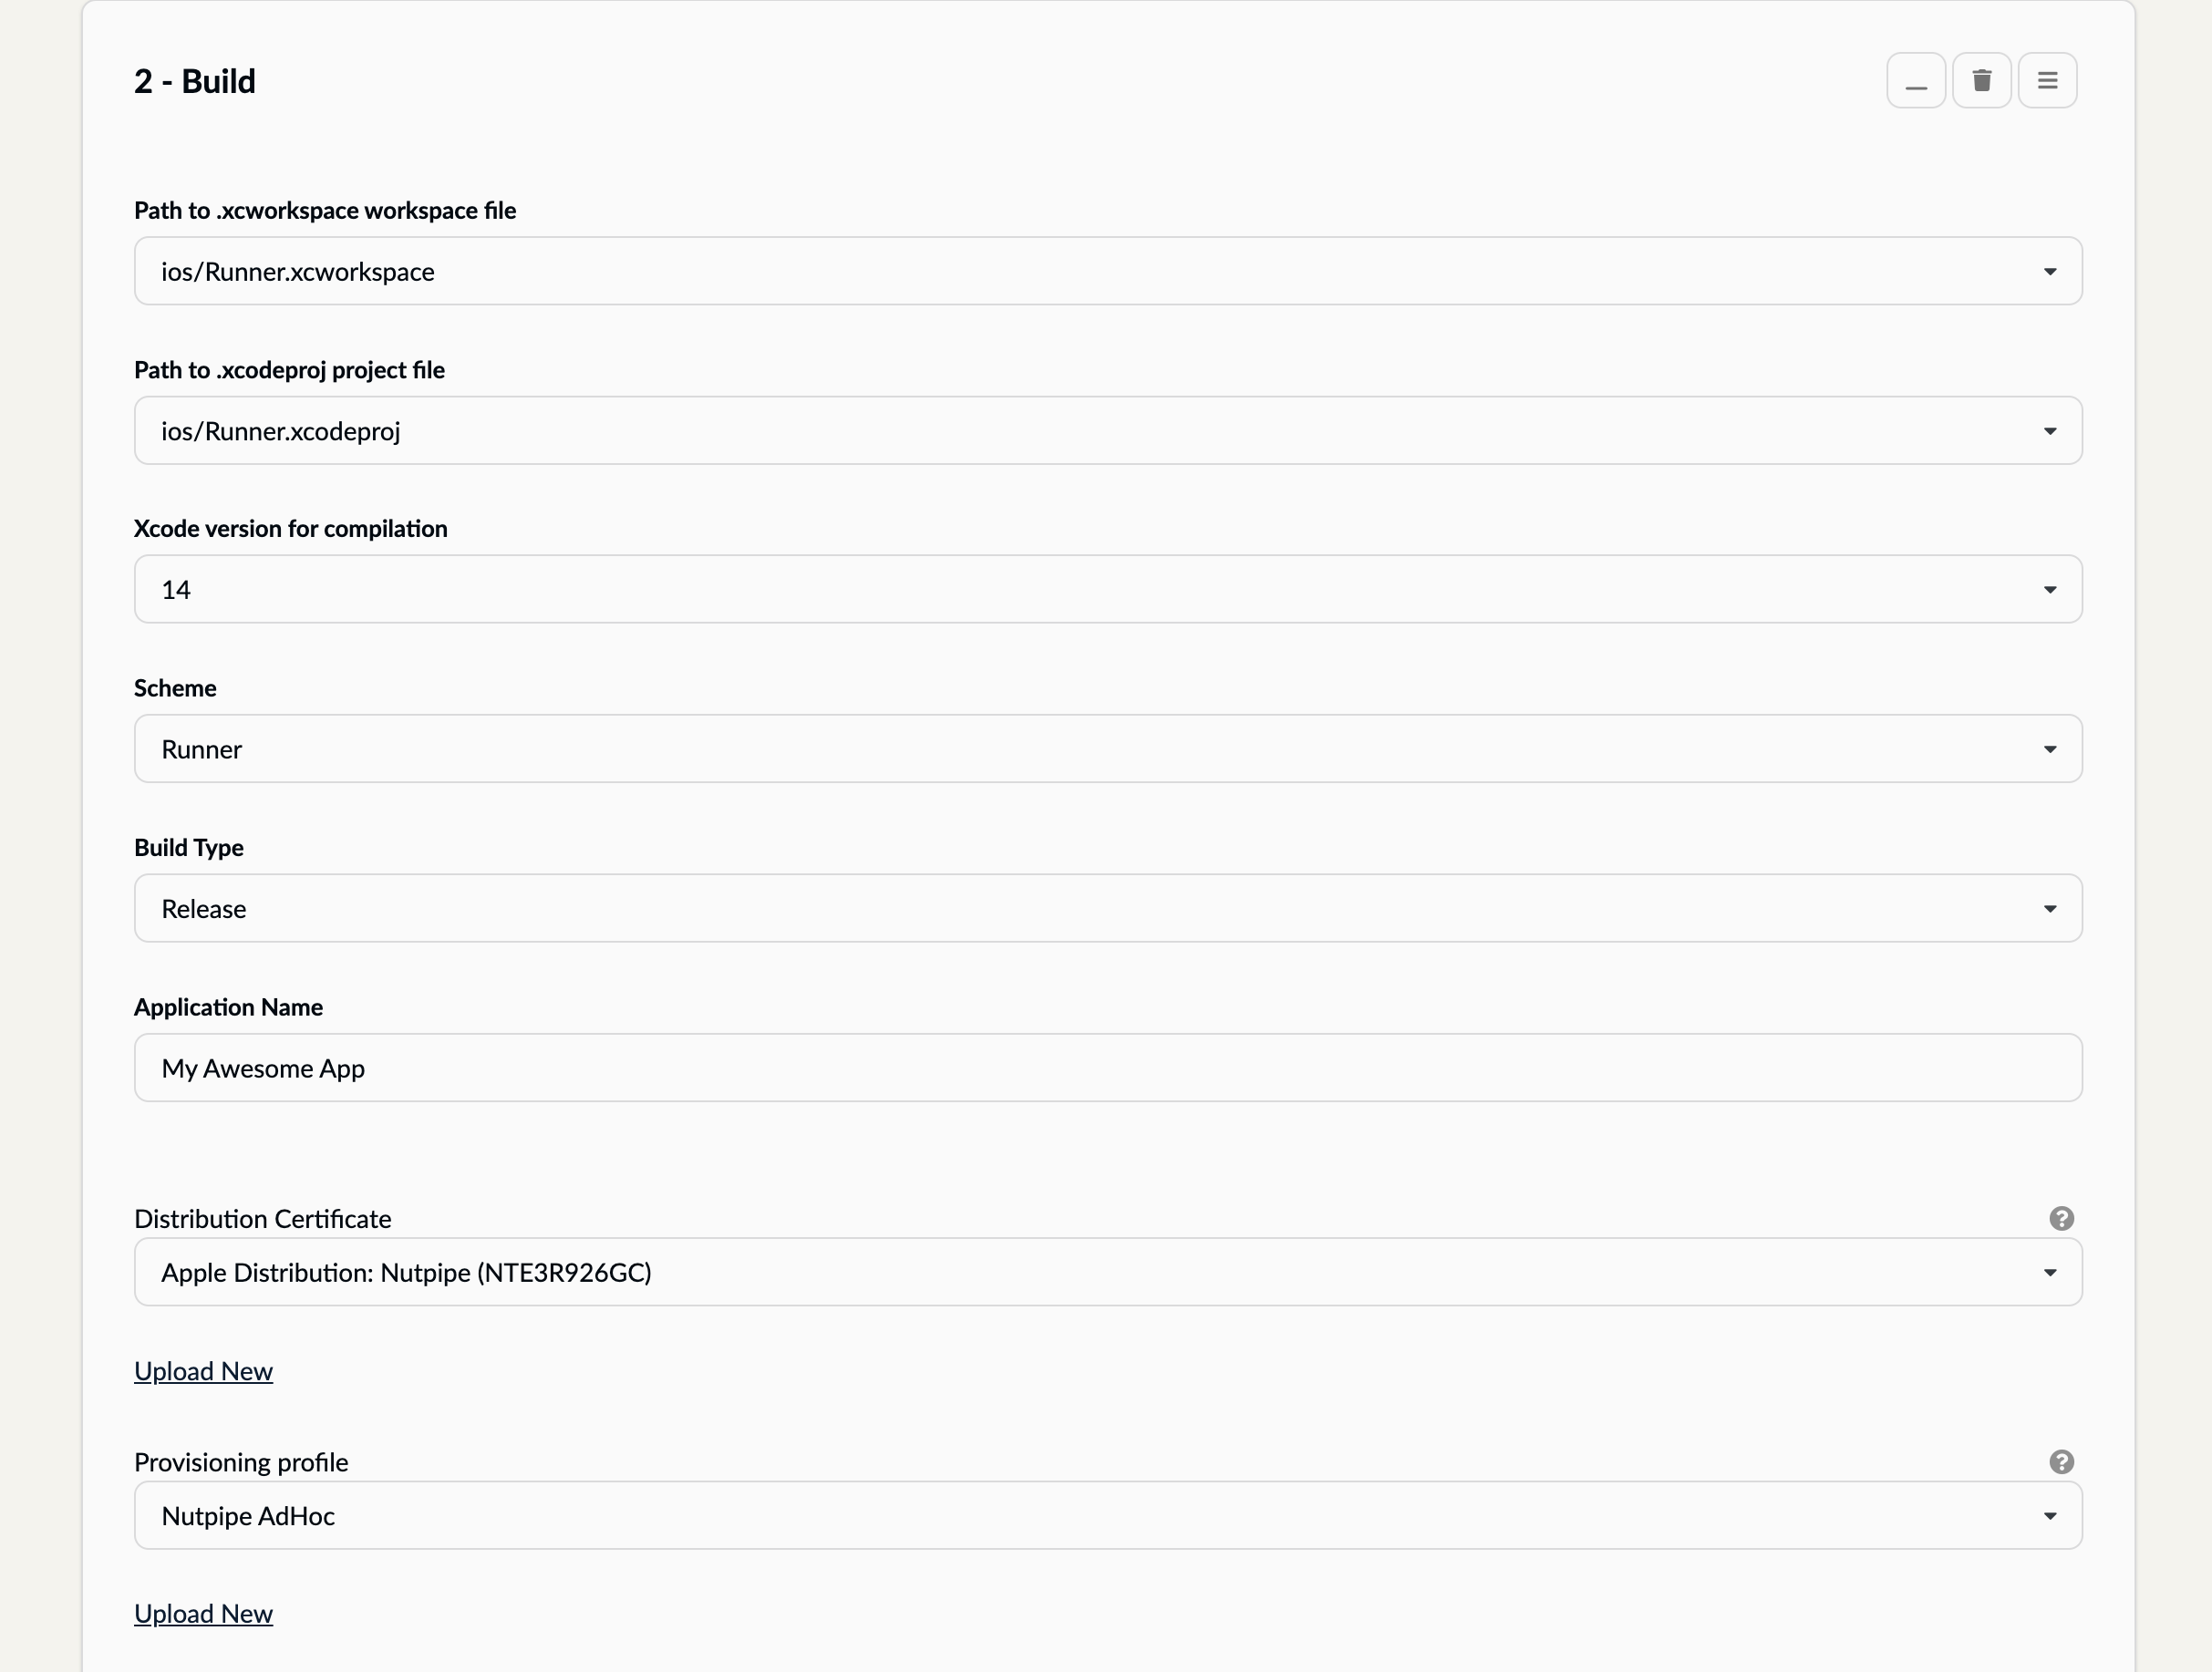Click the arrow on the Scheme dropdown
The image size is (2212, 1672).
tap(2049, 749)
